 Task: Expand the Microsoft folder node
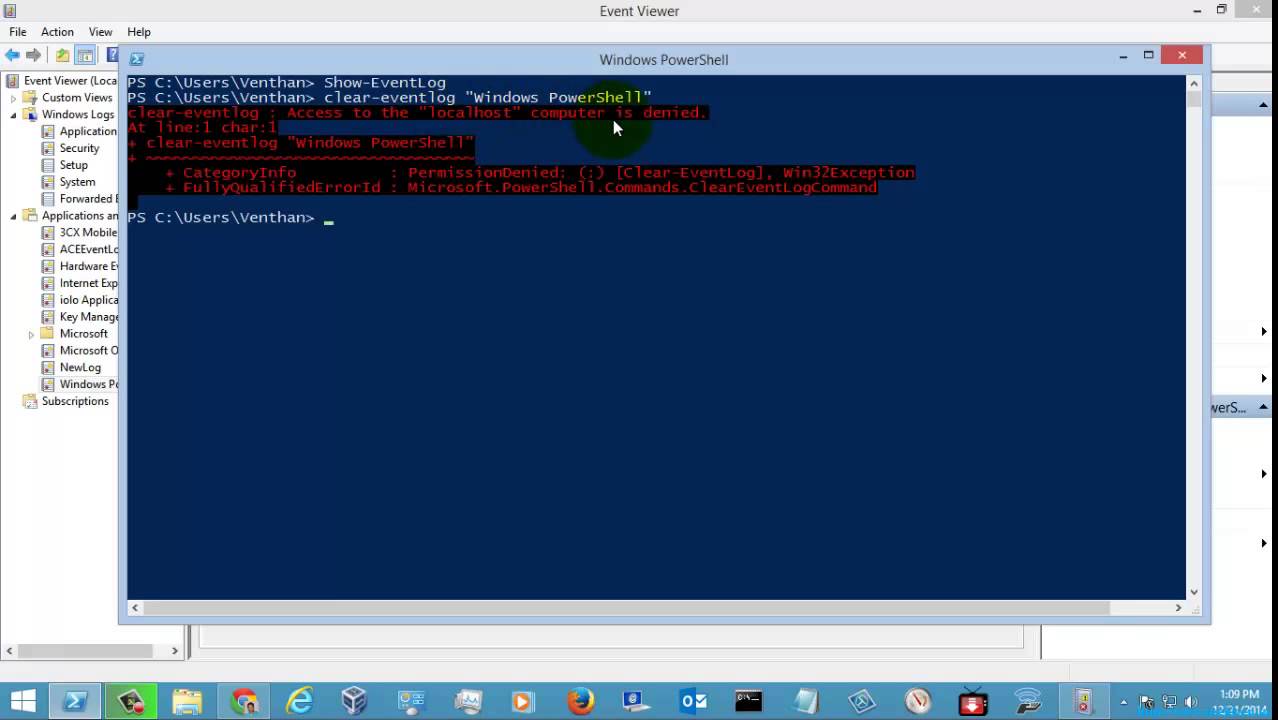pos(32,334)
